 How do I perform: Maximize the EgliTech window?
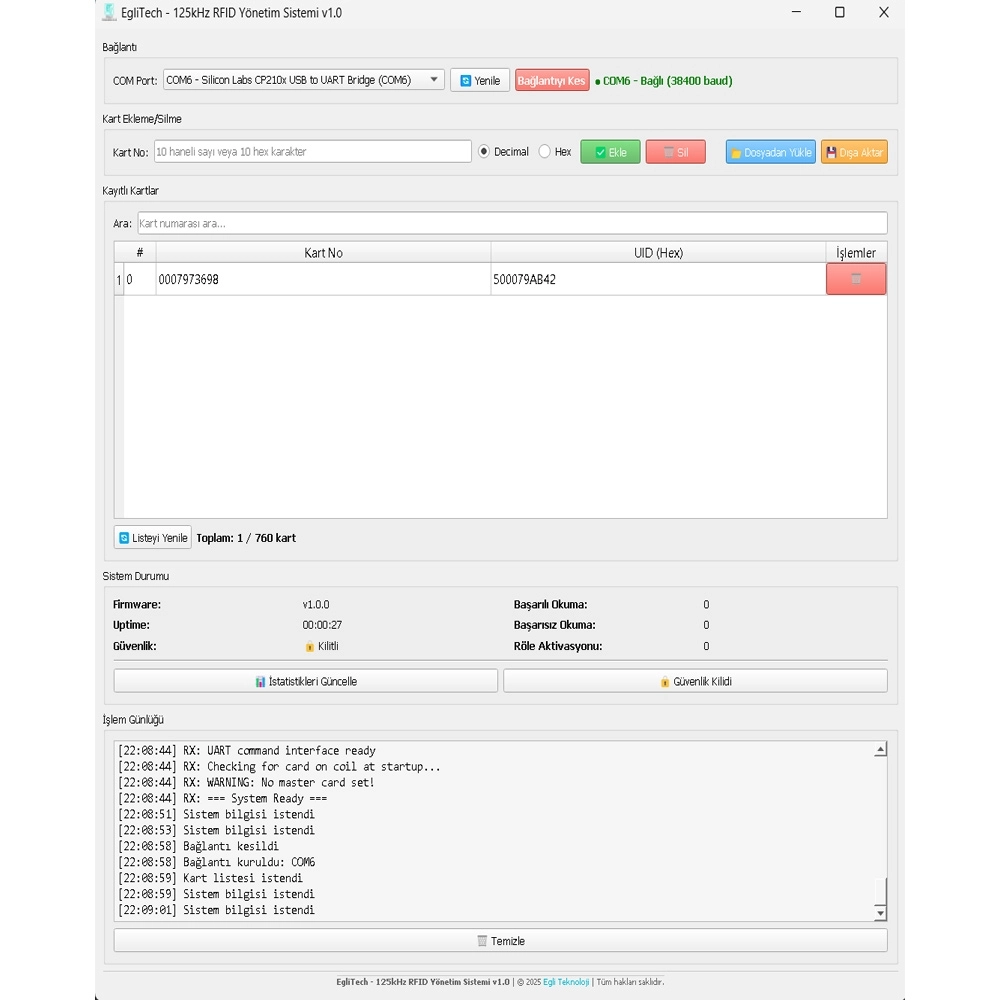click(x=839, y=12)
